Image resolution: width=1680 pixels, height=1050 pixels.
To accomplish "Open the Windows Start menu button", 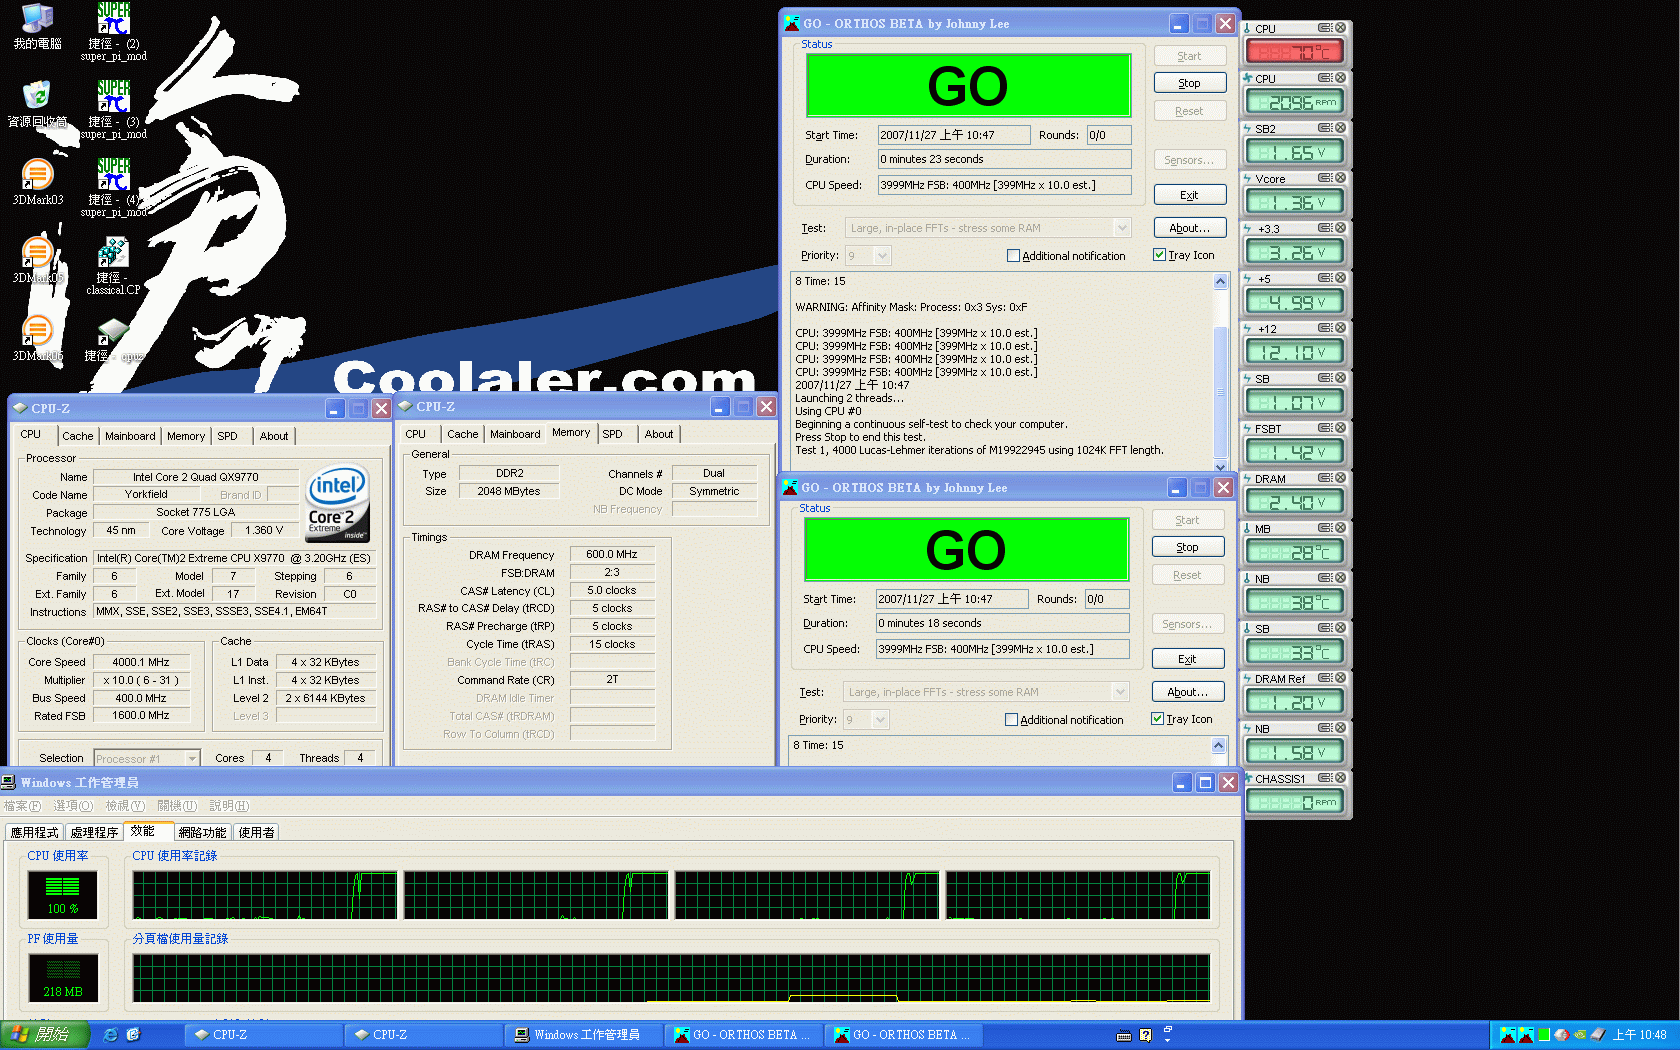I will pyautogui.click(x=45, y=1035).
